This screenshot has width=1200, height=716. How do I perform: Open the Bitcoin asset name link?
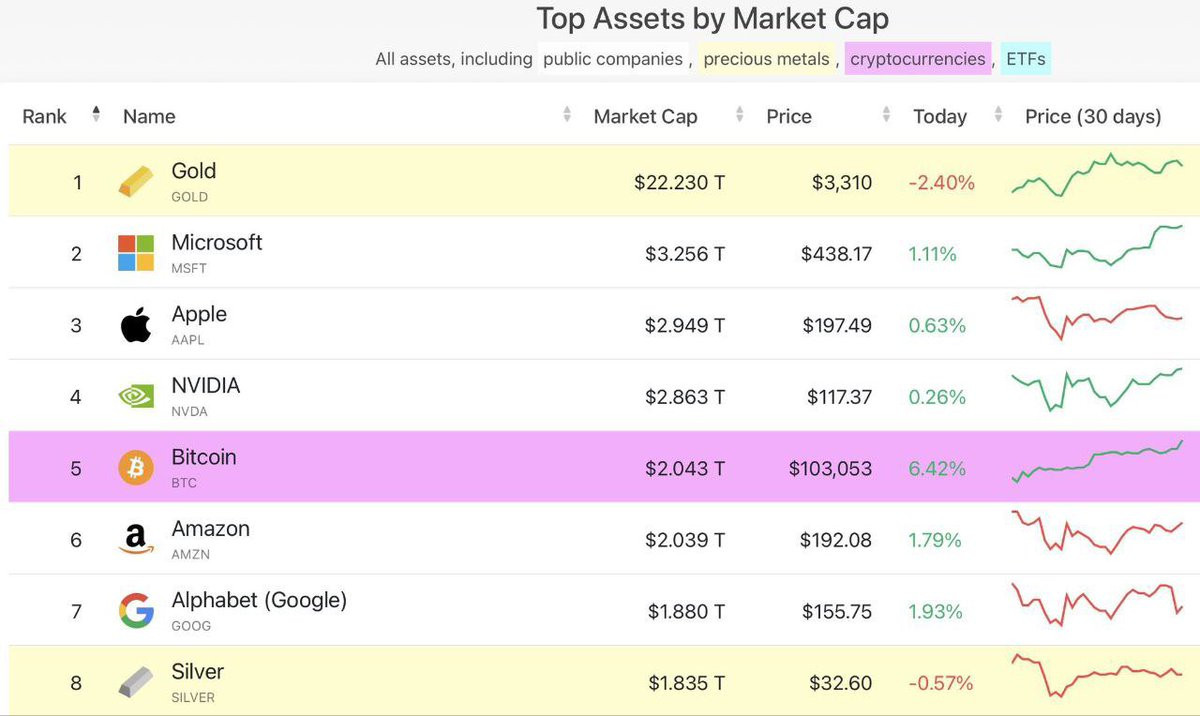point(204,457)
